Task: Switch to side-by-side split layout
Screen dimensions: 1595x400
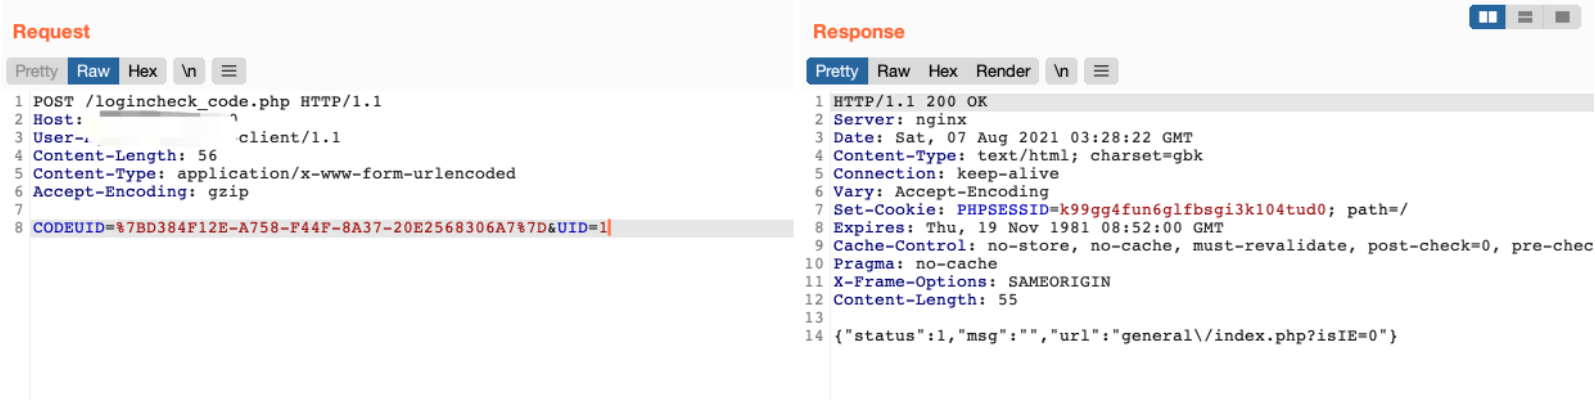Action: pos(1487,17)
